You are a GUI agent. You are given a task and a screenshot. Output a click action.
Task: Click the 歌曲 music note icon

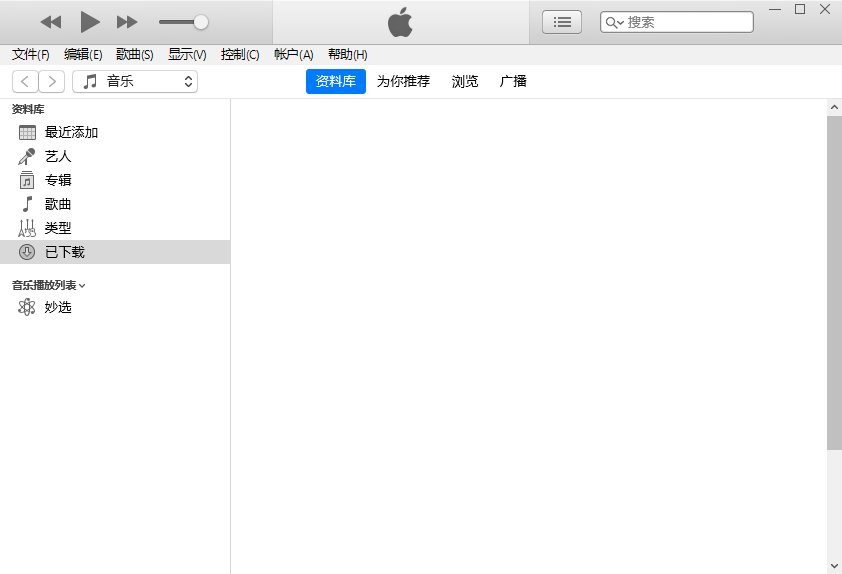(x=27, y=204)
